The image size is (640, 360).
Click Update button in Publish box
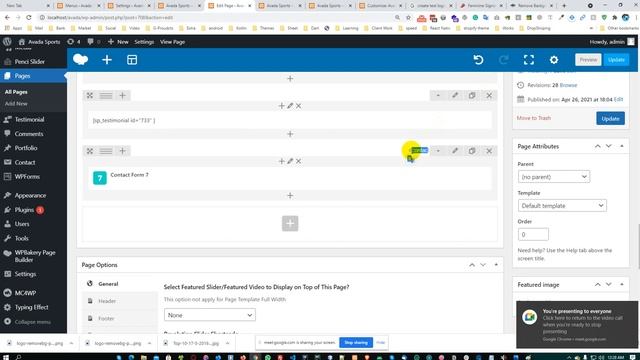(x=610, y=118)
